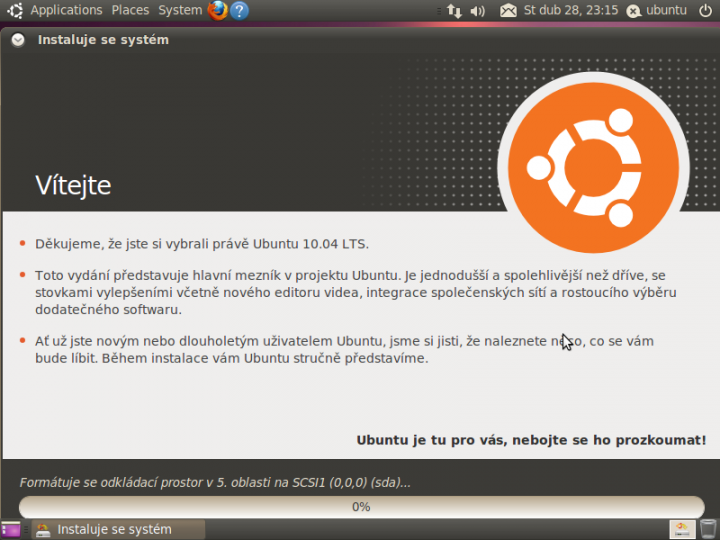
Task: Open the Help icon in panel
Action: (239, 10)
